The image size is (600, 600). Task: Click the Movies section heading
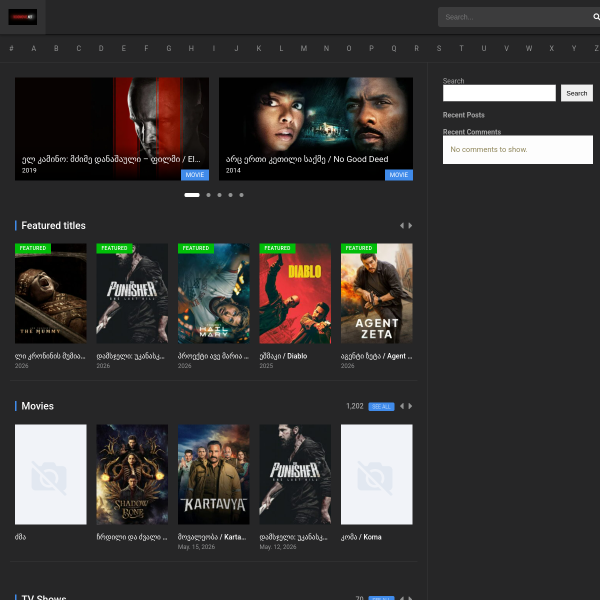point(38,406)
